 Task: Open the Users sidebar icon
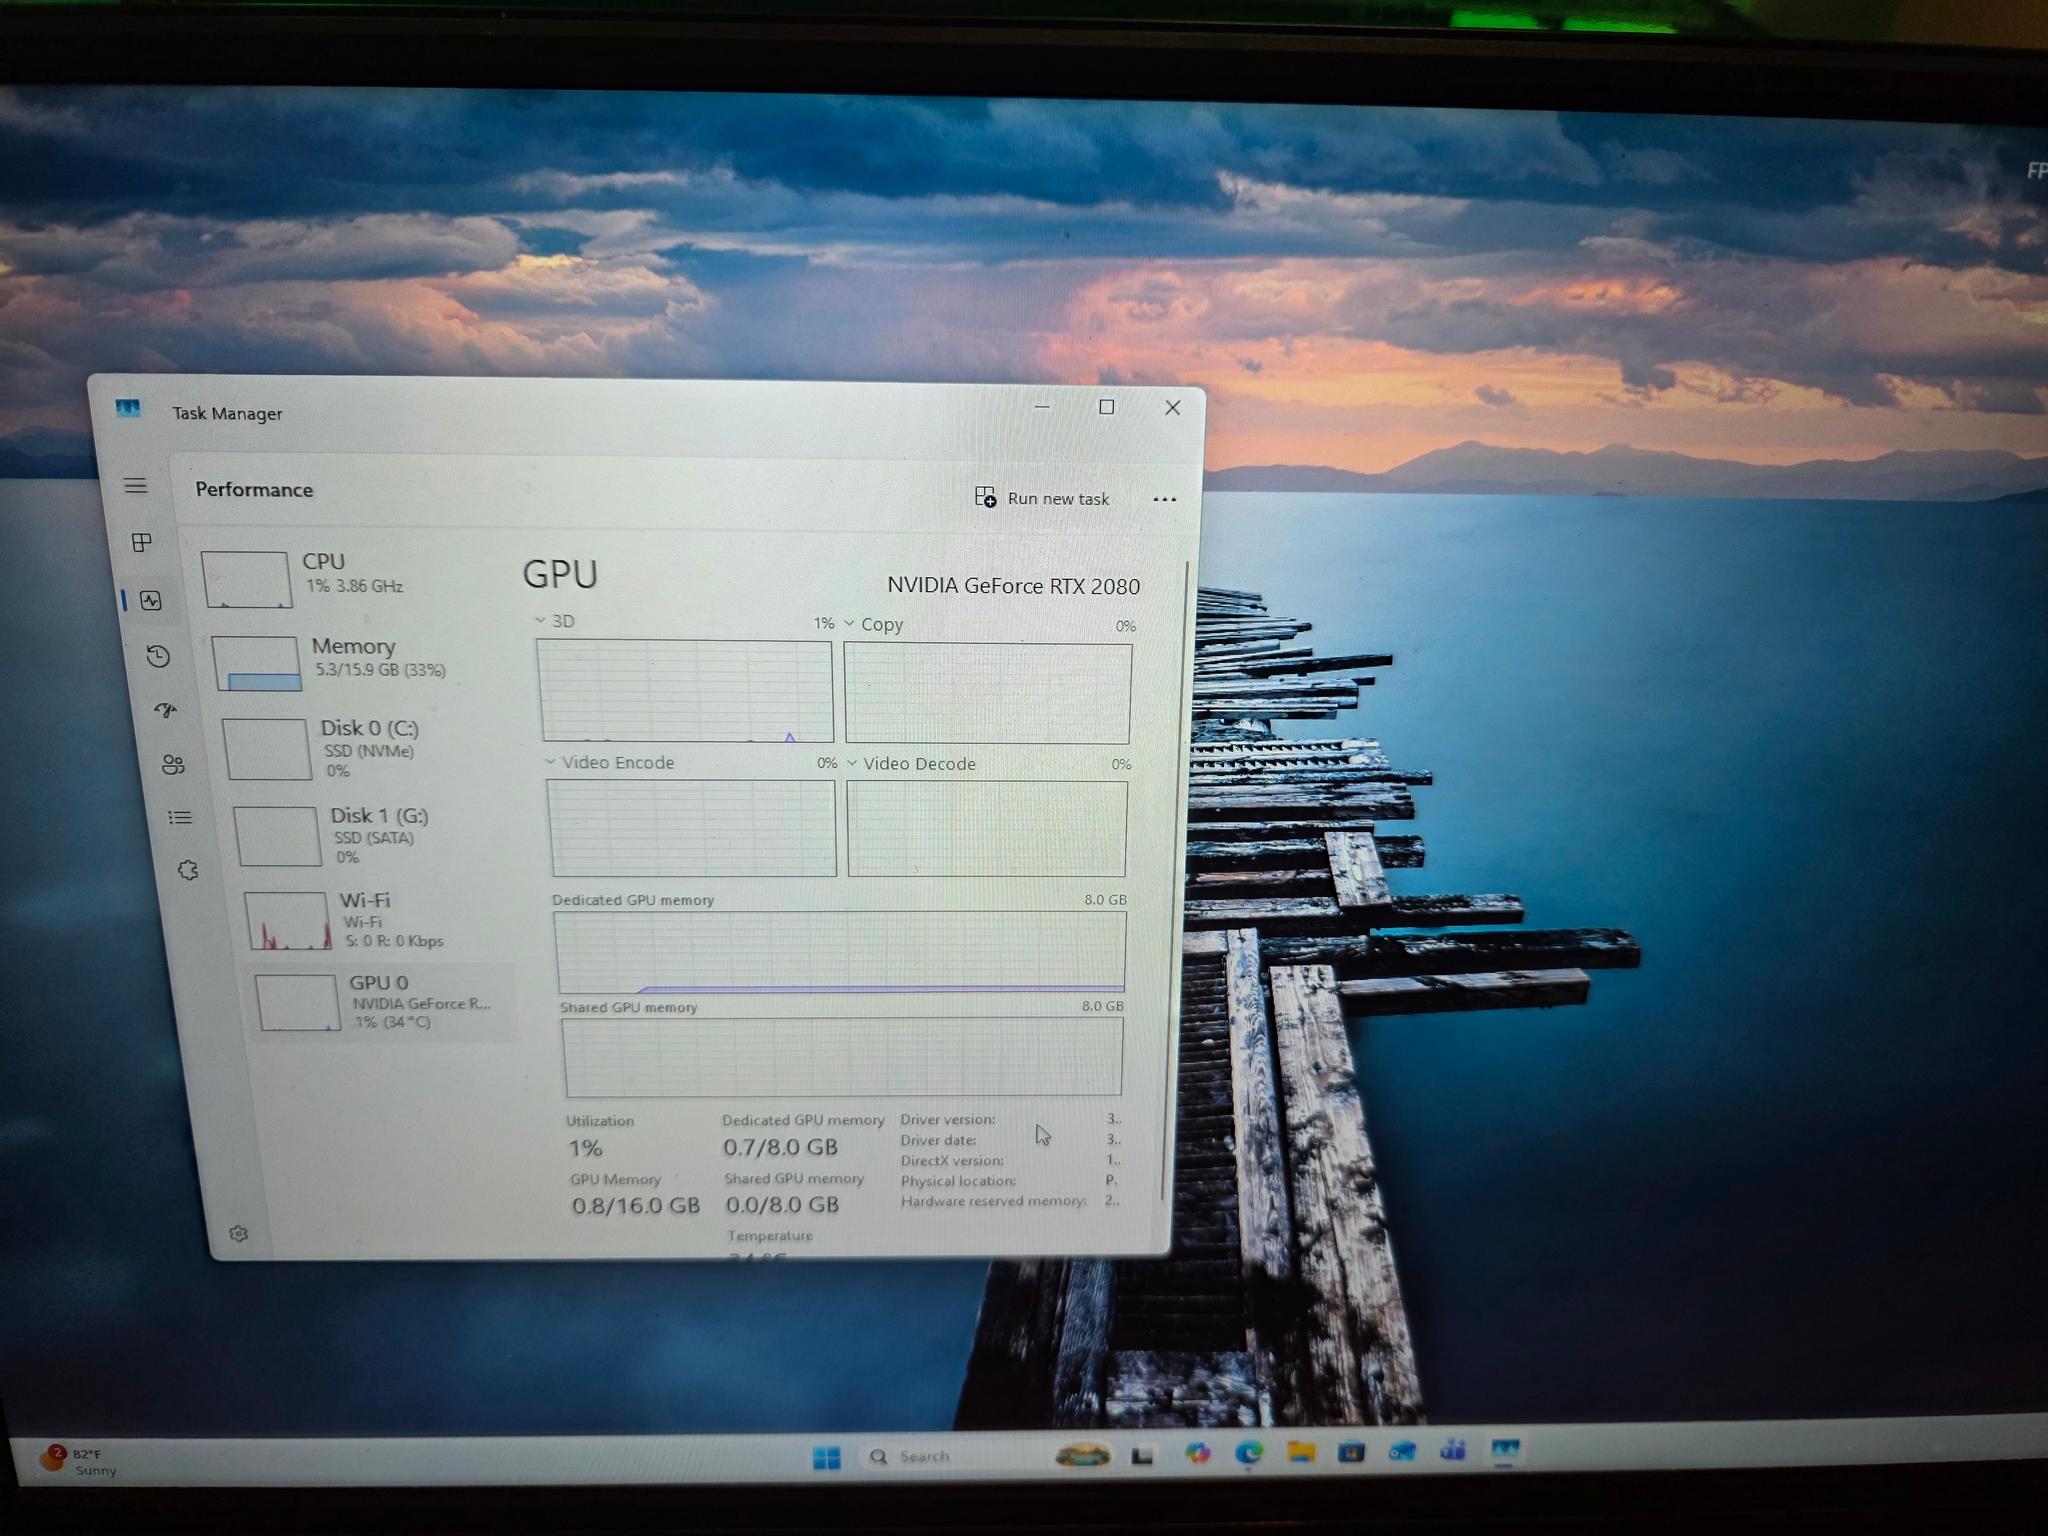click(173, 765)
